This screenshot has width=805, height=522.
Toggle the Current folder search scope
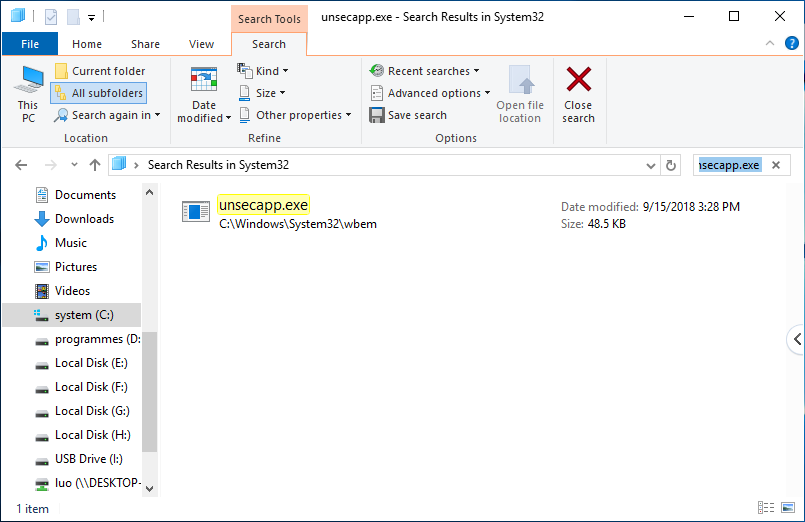[x=99, y=71]
